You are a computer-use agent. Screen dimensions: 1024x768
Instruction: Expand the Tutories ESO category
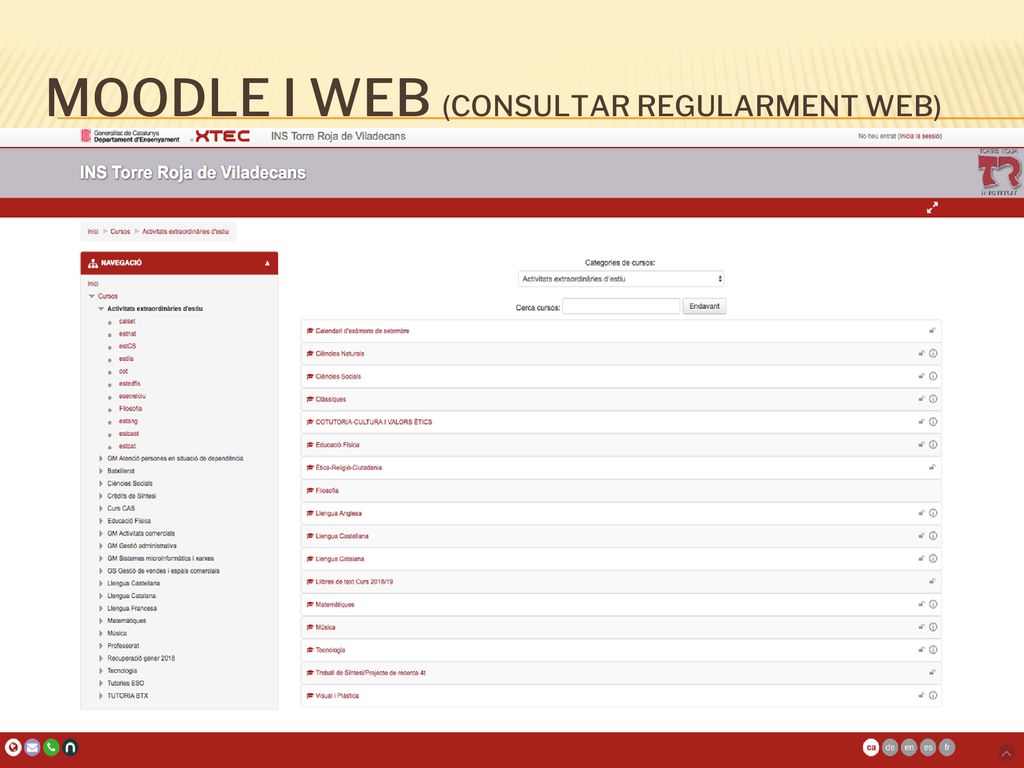tap(101, 683)
